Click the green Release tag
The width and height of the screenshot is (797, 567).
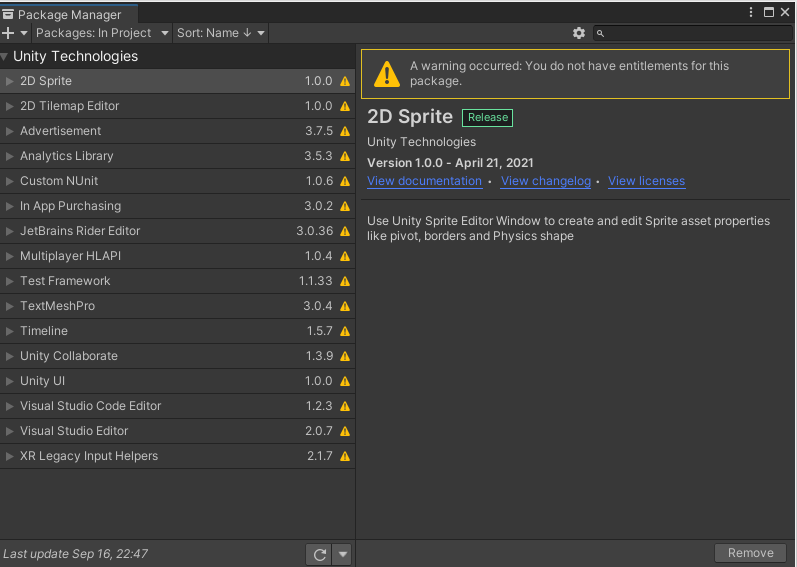pyautogui.click(x=487, y=117)
